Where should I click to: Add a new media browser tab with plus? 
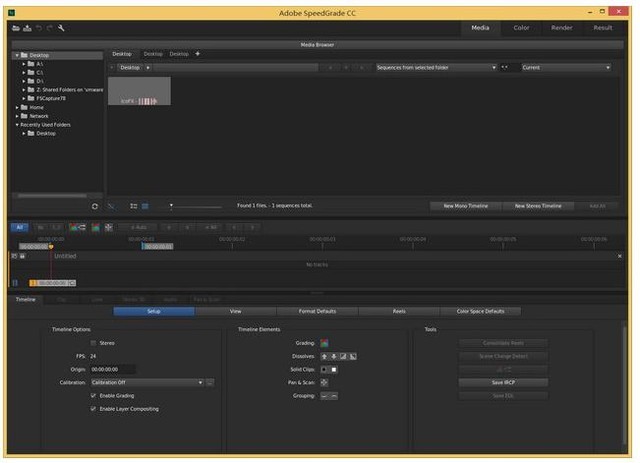pos(197,54)
